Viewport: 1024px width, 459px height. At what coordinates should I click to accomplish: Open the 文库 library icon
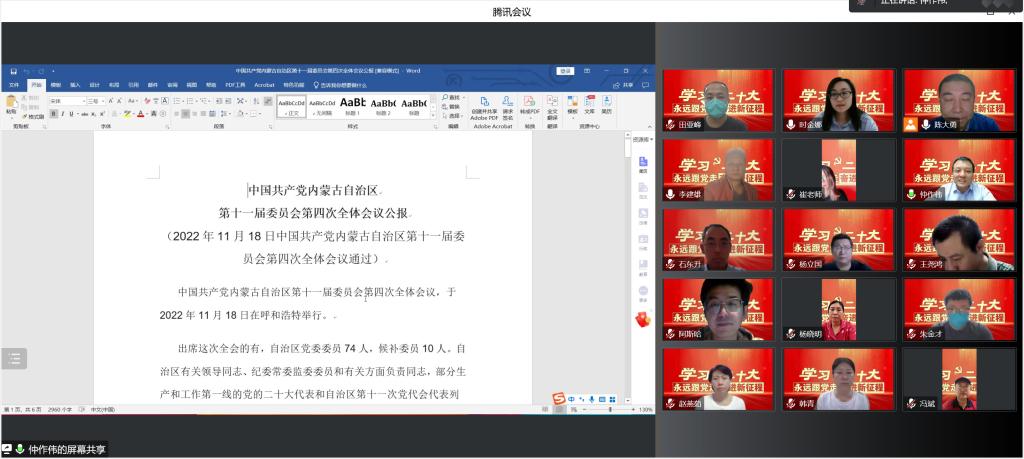(x=589, y=106)
